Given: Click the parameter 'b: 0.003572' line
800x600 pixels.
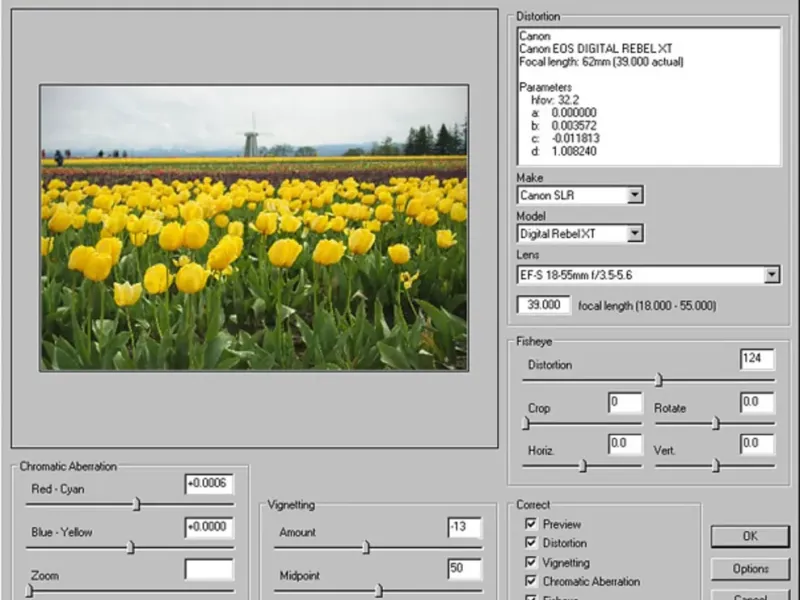Looking at the screenshot, I should pos(564,126).
